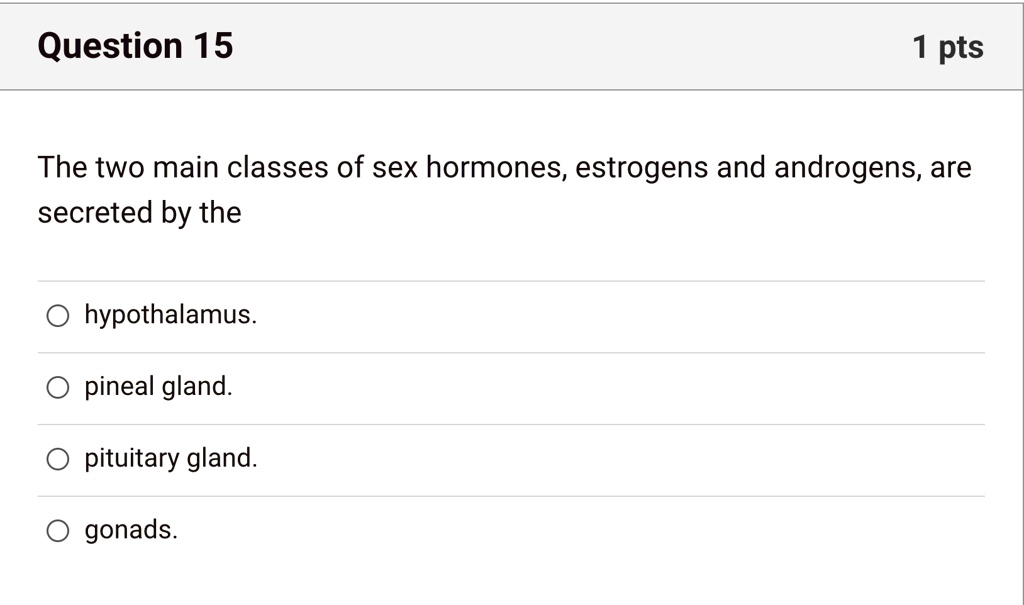Click the 'pituitary gland.' answer label text
Screen dimensions: 1024x605
170,459
